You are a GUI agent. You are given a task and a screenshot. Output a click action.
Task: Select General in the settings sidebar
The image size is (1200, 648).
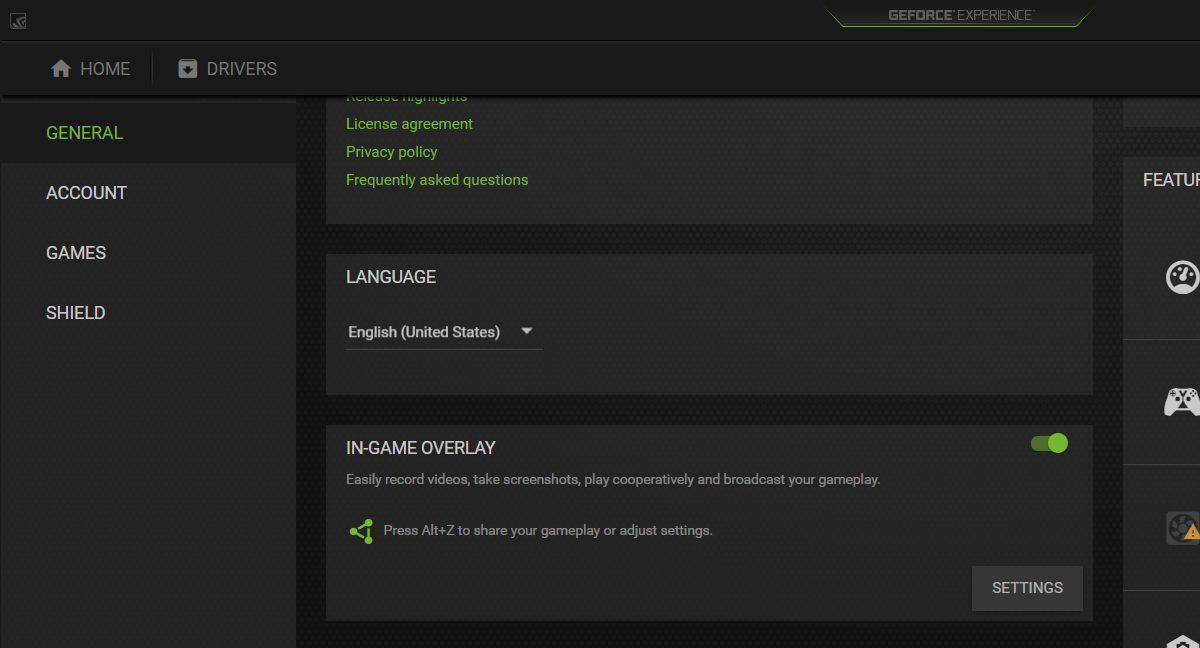[x=148, y=133]
